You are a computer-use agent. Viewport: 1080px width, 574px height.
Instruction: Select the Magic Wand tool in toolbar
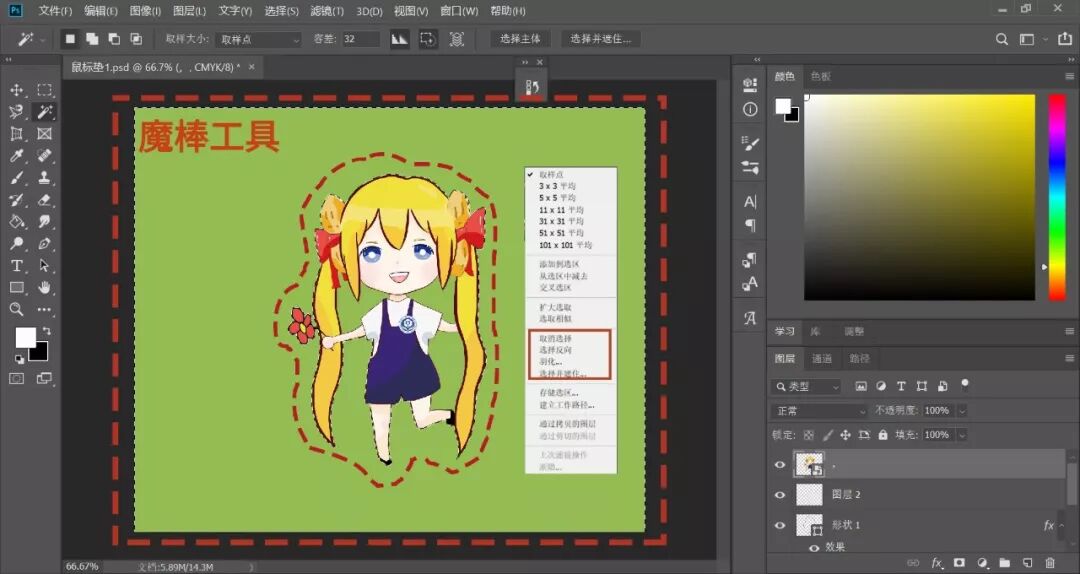coord(44,112)
